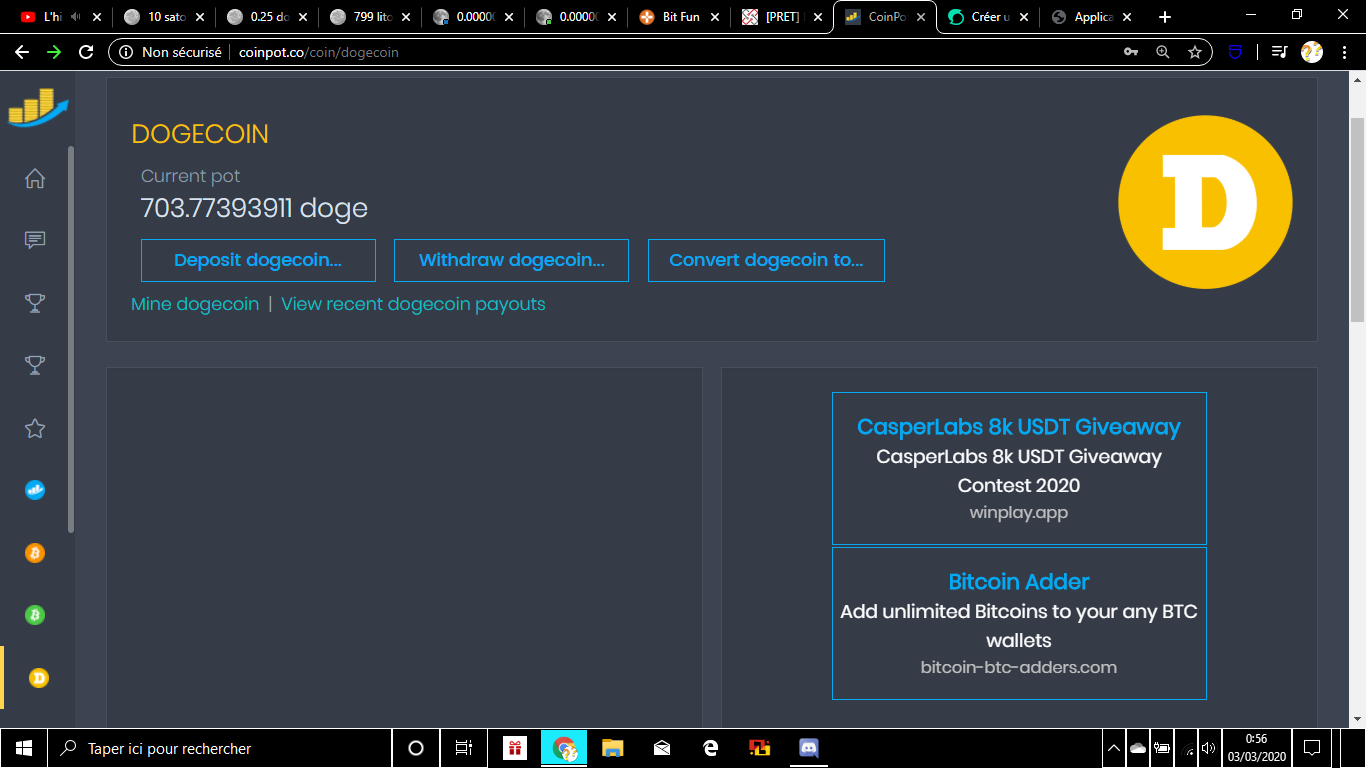Open the chat messages sidebar icon
The width and height of the screenshot is (1366, 768).
(35, 240)
